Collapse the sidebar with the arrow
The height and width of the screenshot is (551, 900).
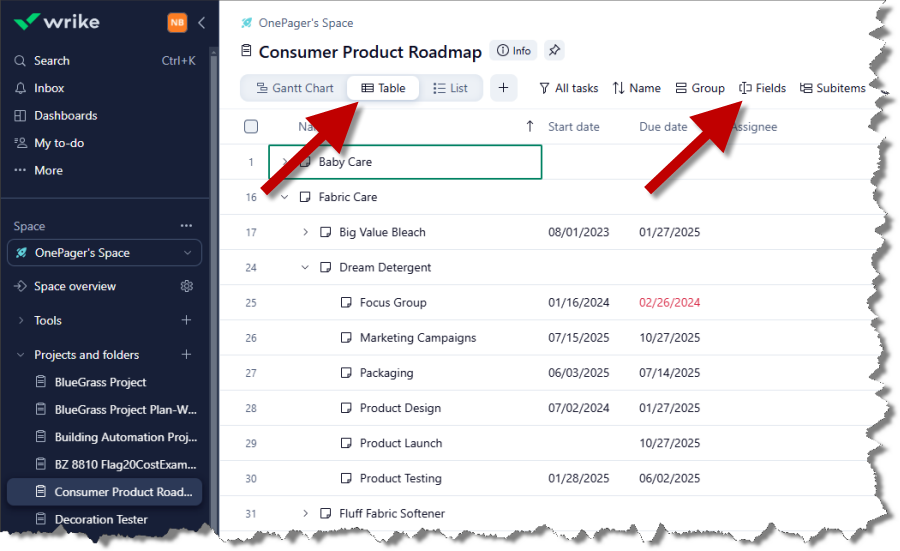(x=201, y=22)
